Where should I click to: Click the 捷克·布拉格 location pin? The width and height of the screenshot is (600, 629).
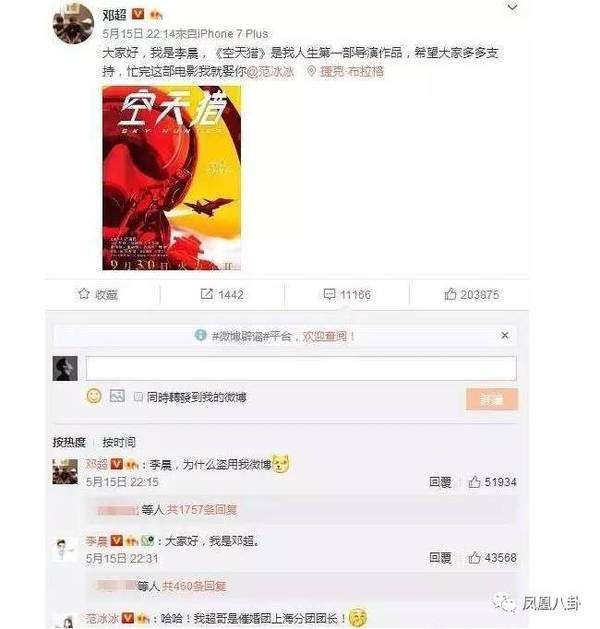point(311,71)
